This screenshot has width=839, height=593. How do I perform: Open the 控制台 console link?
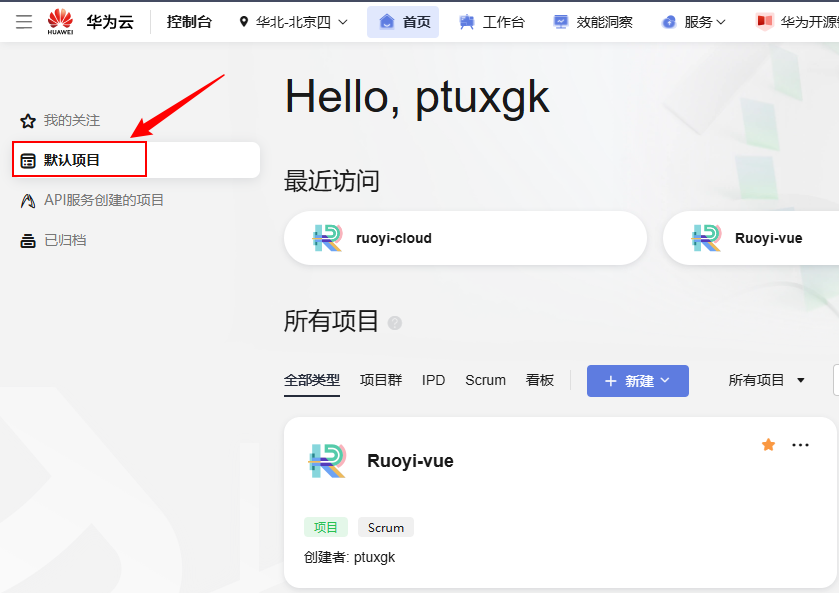189,22
